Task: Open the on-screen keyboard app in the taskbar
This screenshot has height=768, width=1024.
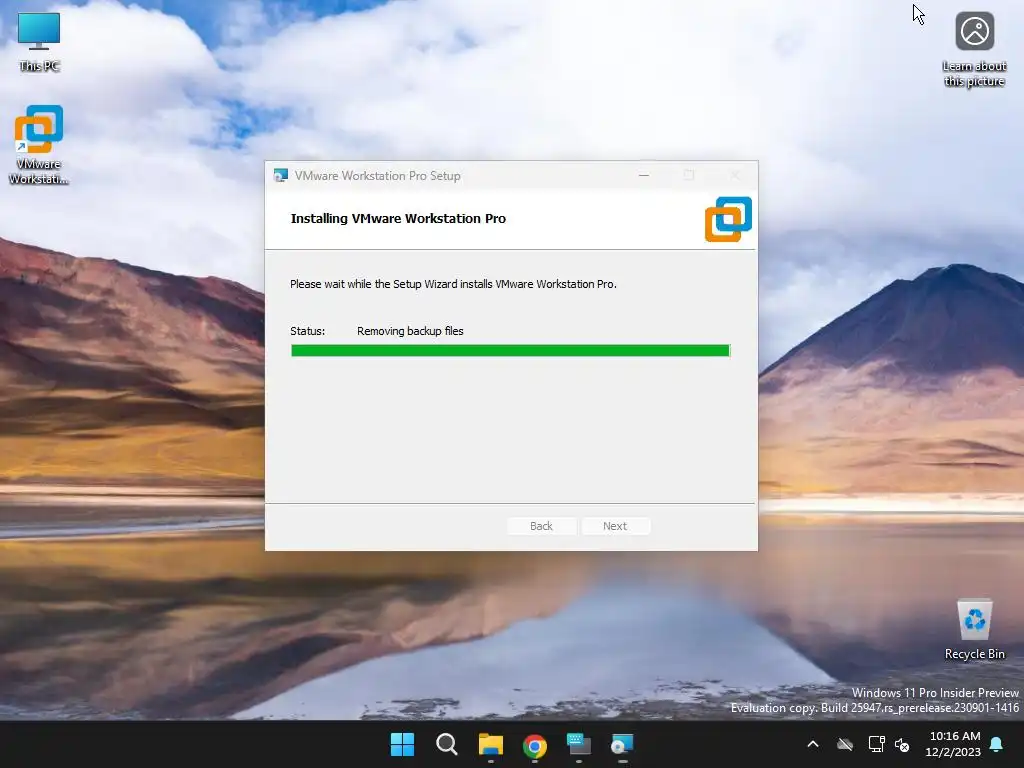Action: coord(579,744)
